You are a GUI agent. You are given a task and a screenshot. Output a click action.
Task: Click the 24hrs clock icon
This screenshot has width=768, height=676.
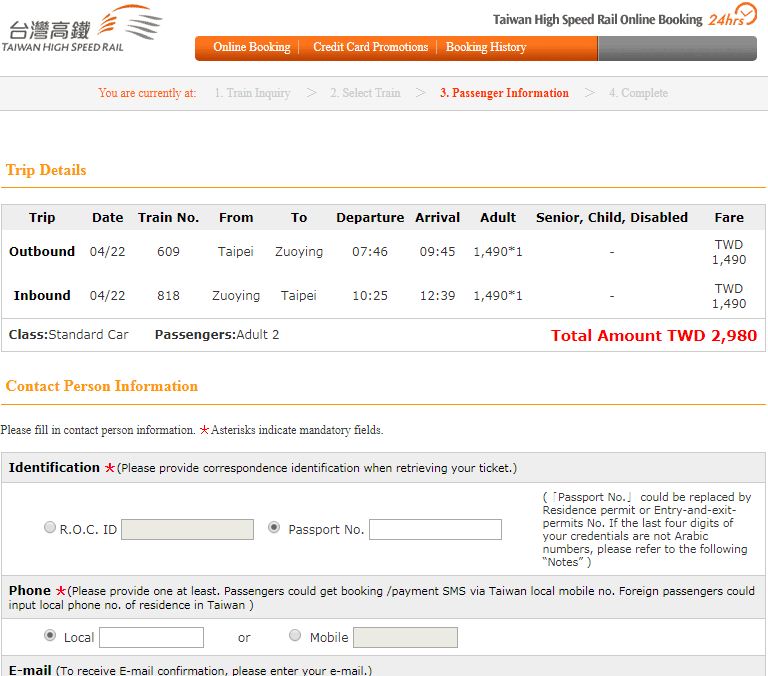[734, 16]
